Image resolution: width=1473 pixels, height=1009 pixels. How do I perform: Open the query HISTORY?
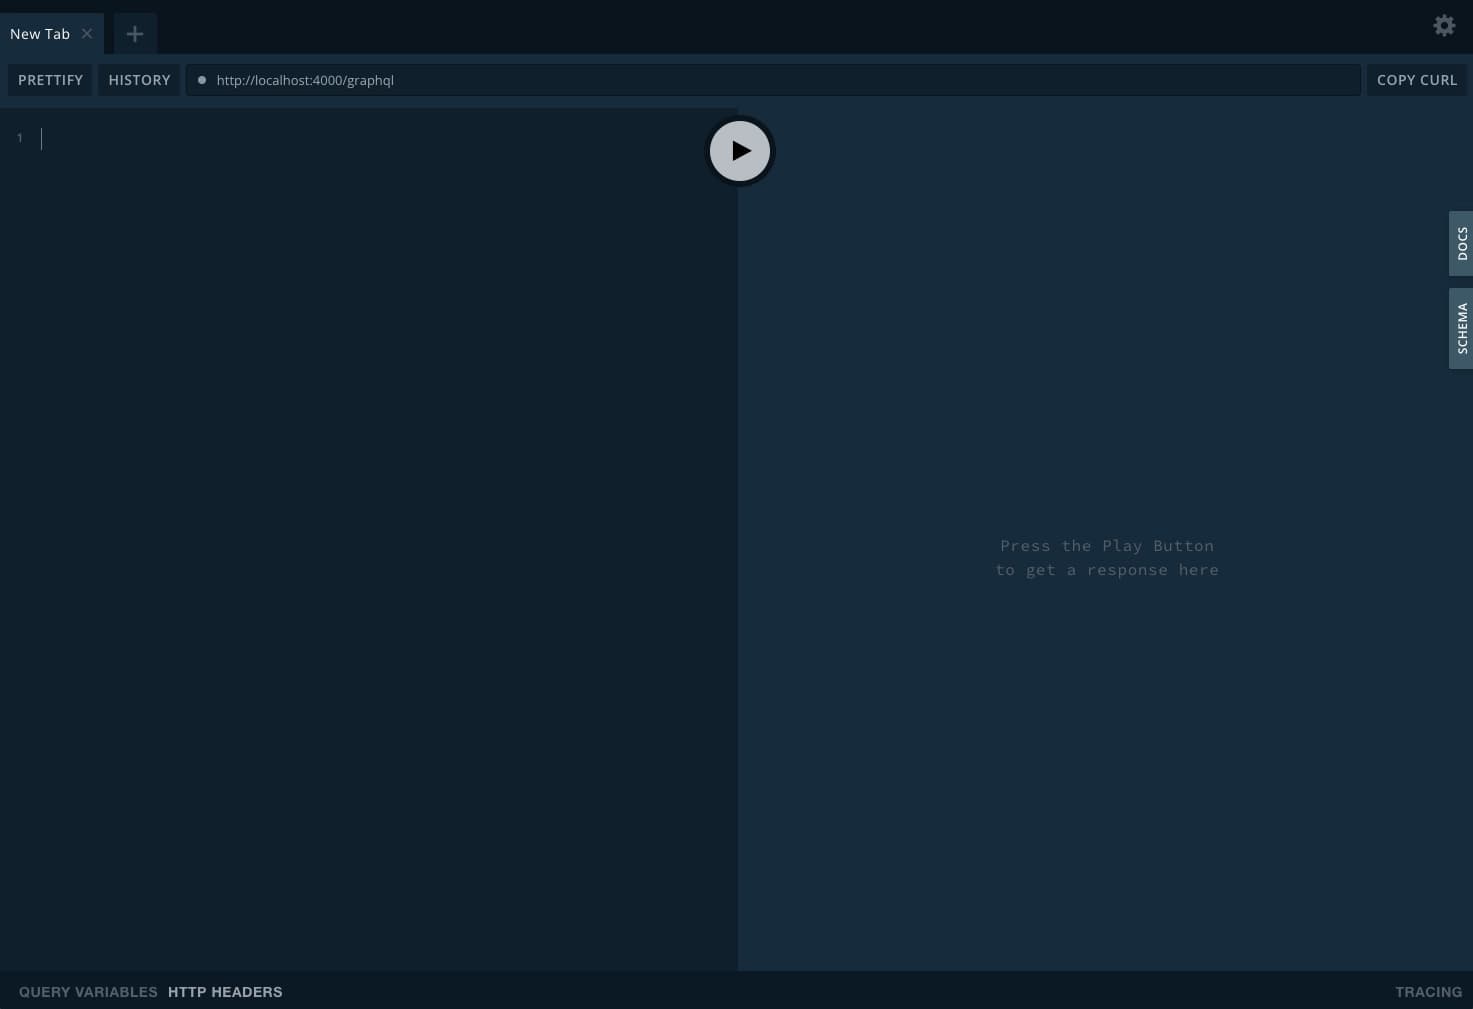point(139,80)
